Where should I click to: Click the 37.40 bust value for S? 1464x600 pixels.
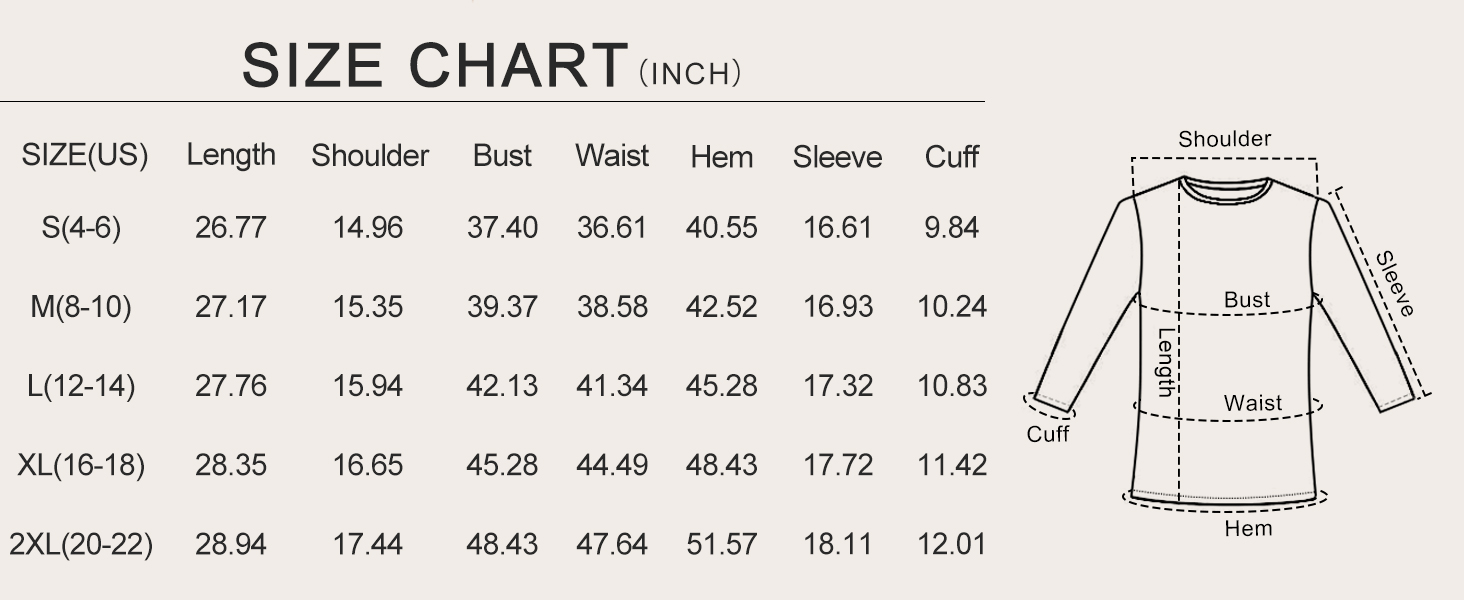click(x=502, y=228)
